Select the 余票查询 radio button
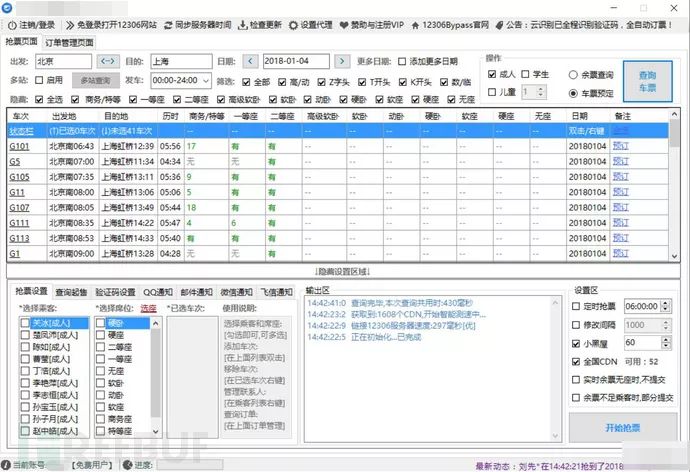 573,75
